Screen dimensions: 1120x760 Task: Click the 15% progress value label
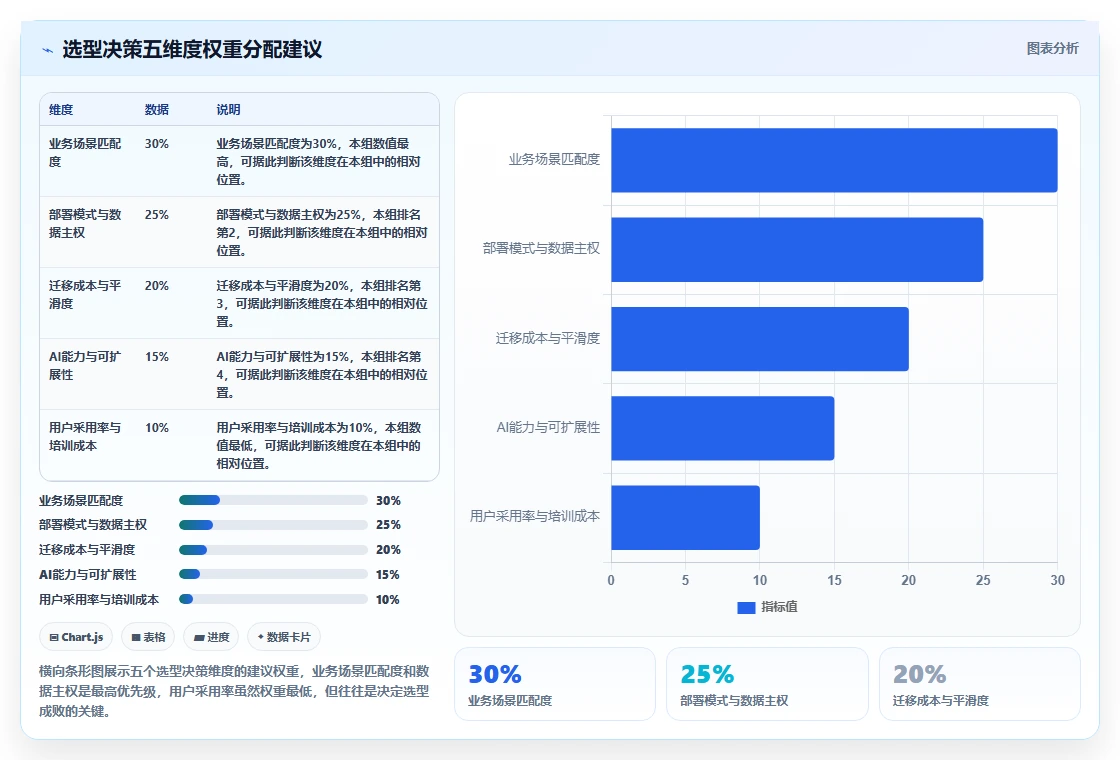point(388,575)
